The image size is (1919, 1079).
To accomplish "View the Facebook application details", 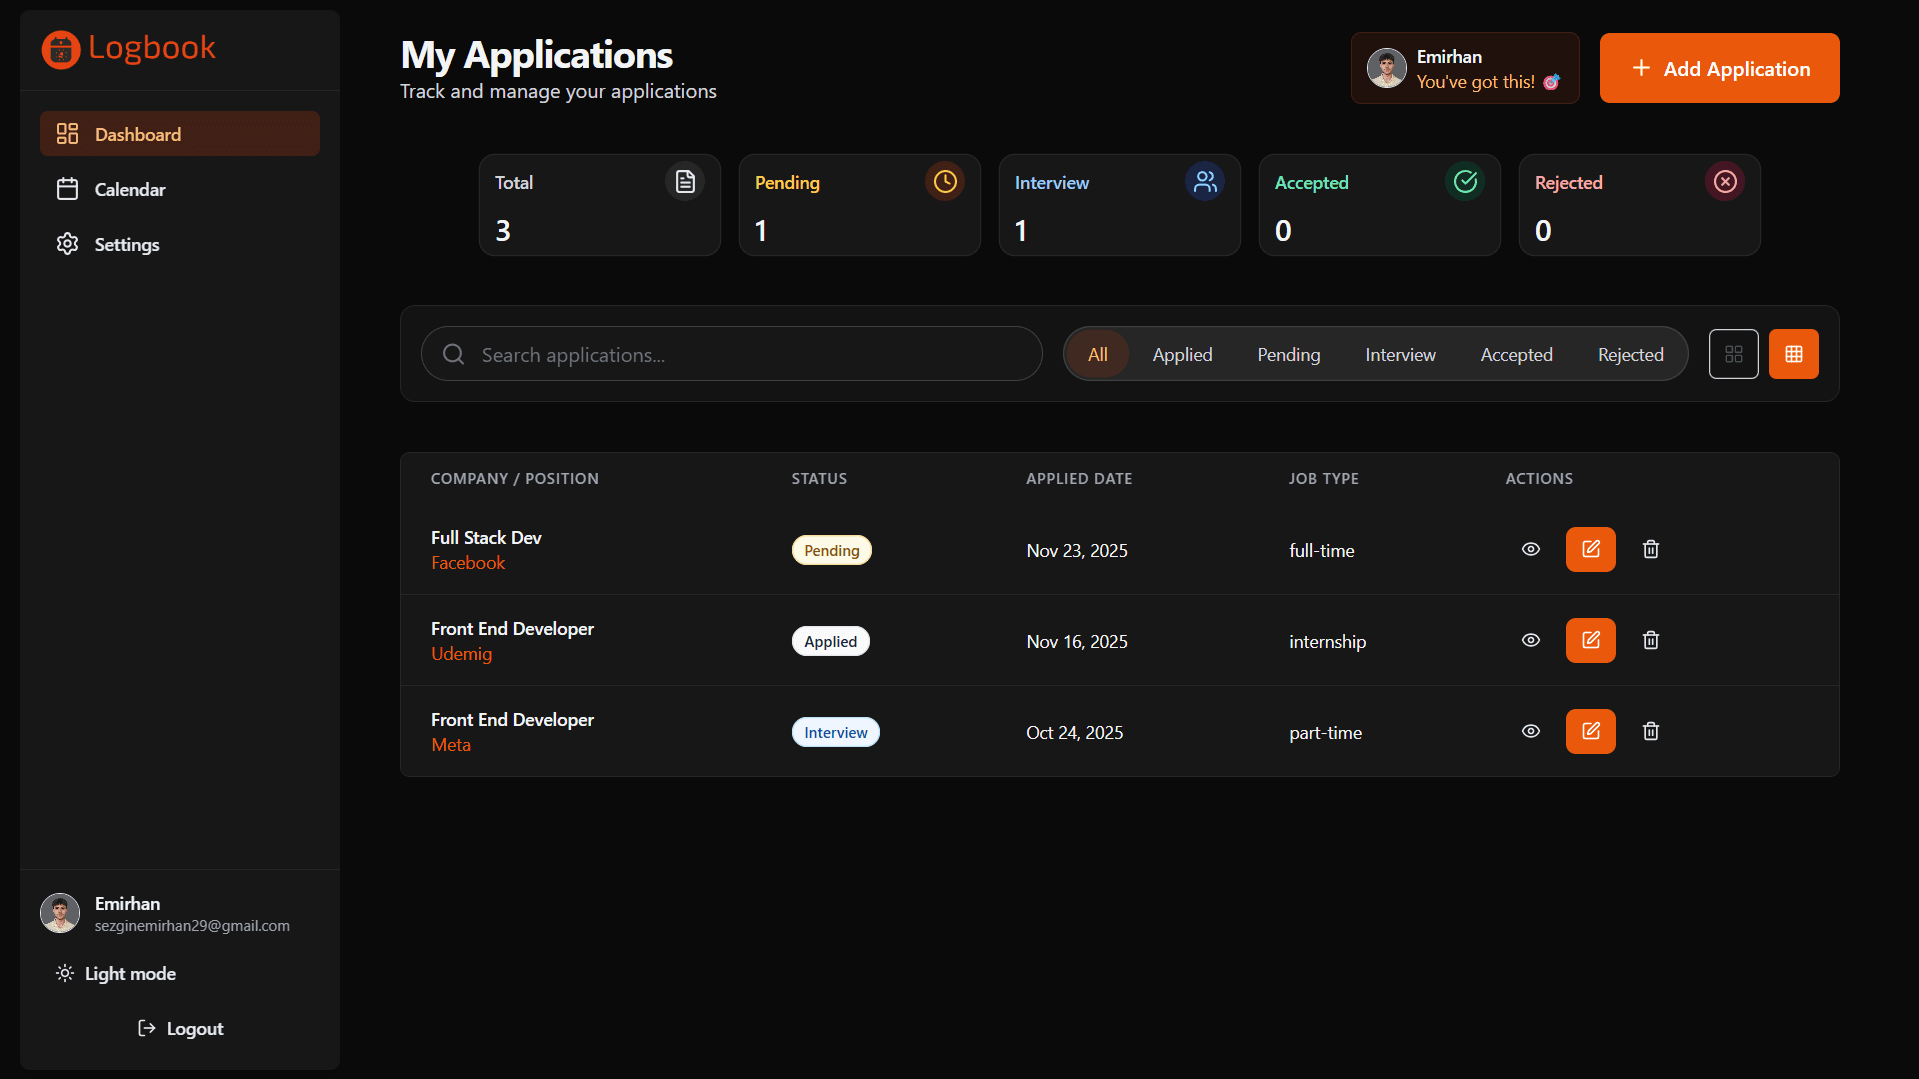I will [1530, 549].
